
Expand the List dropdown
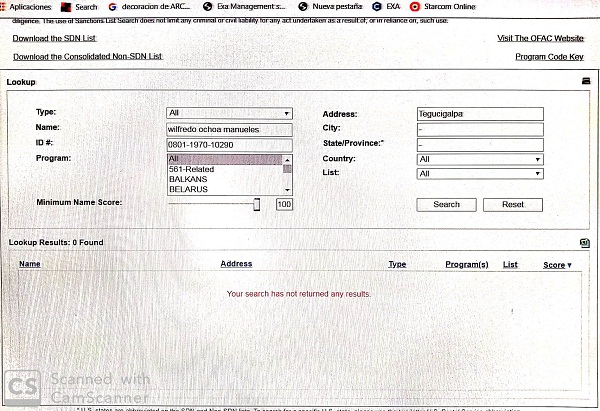[479, 174]
